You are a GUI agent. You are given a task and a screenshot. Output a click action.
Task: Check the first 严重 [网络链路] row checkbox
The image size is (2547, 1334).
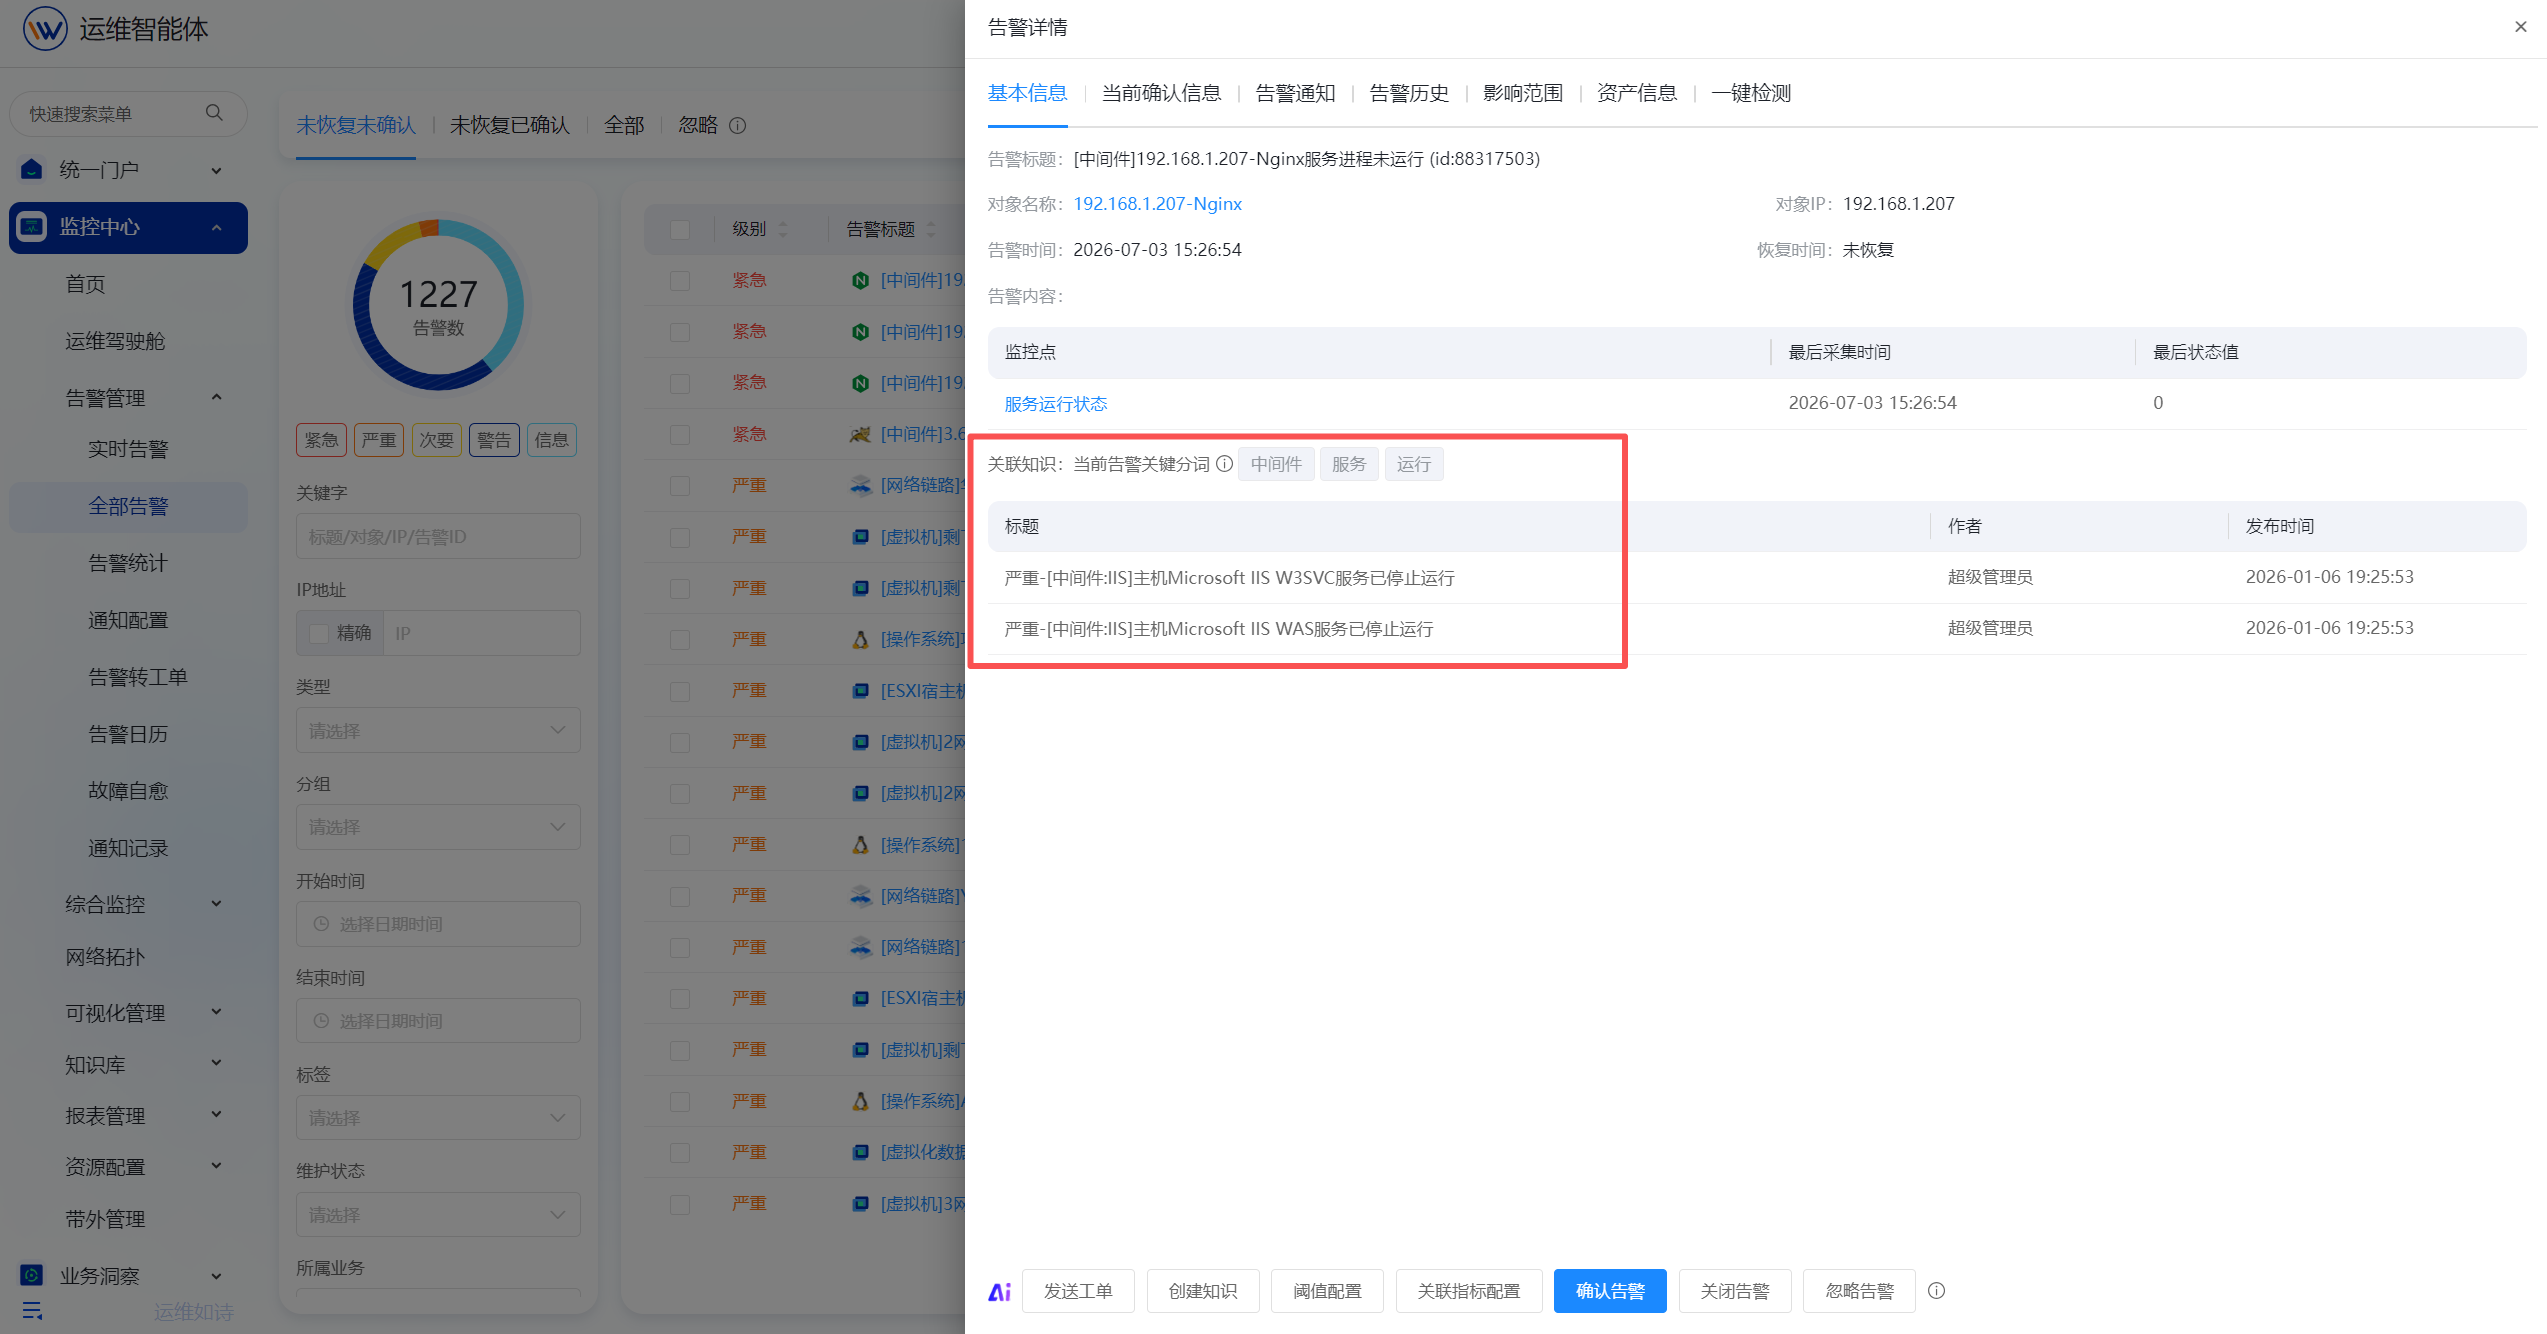tap(680, 485)
